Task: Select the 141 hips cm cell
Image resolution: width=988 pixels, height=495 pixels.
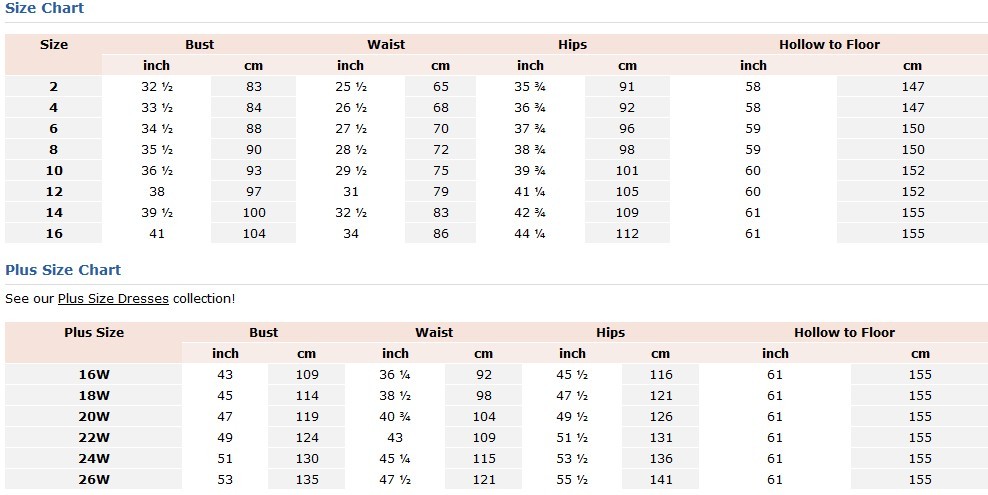Action: [660, 480]
